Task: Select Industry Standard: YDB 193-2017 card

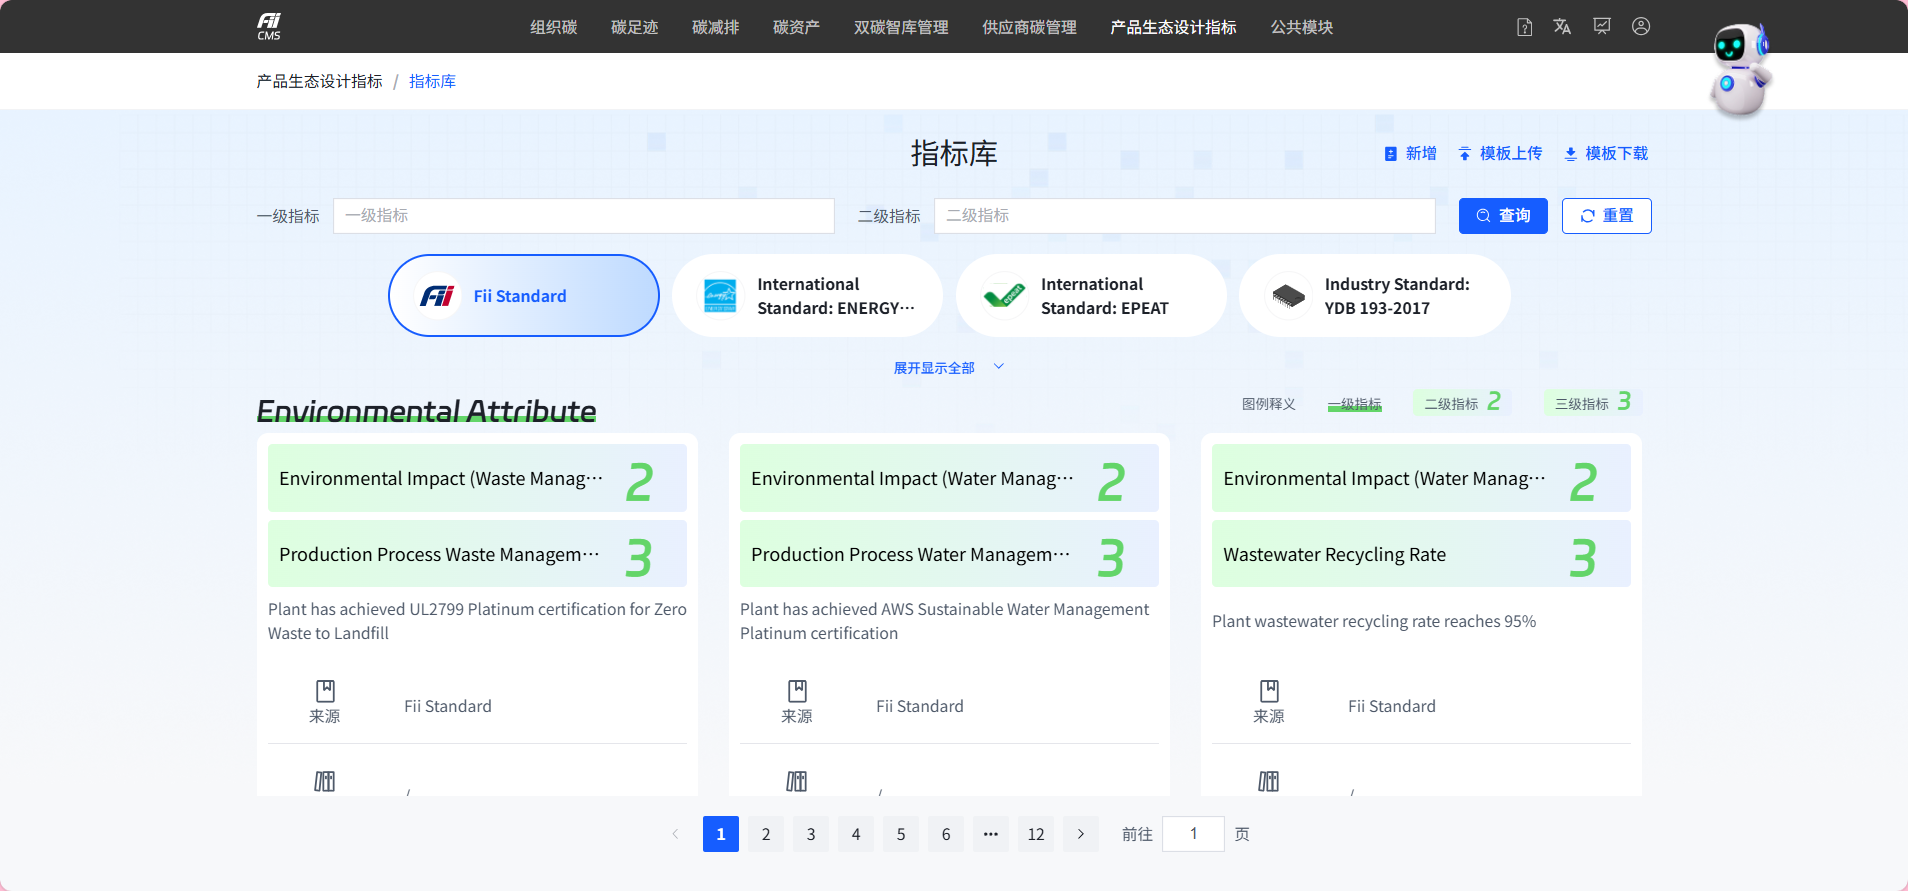Action: [x=1374, y=296]
